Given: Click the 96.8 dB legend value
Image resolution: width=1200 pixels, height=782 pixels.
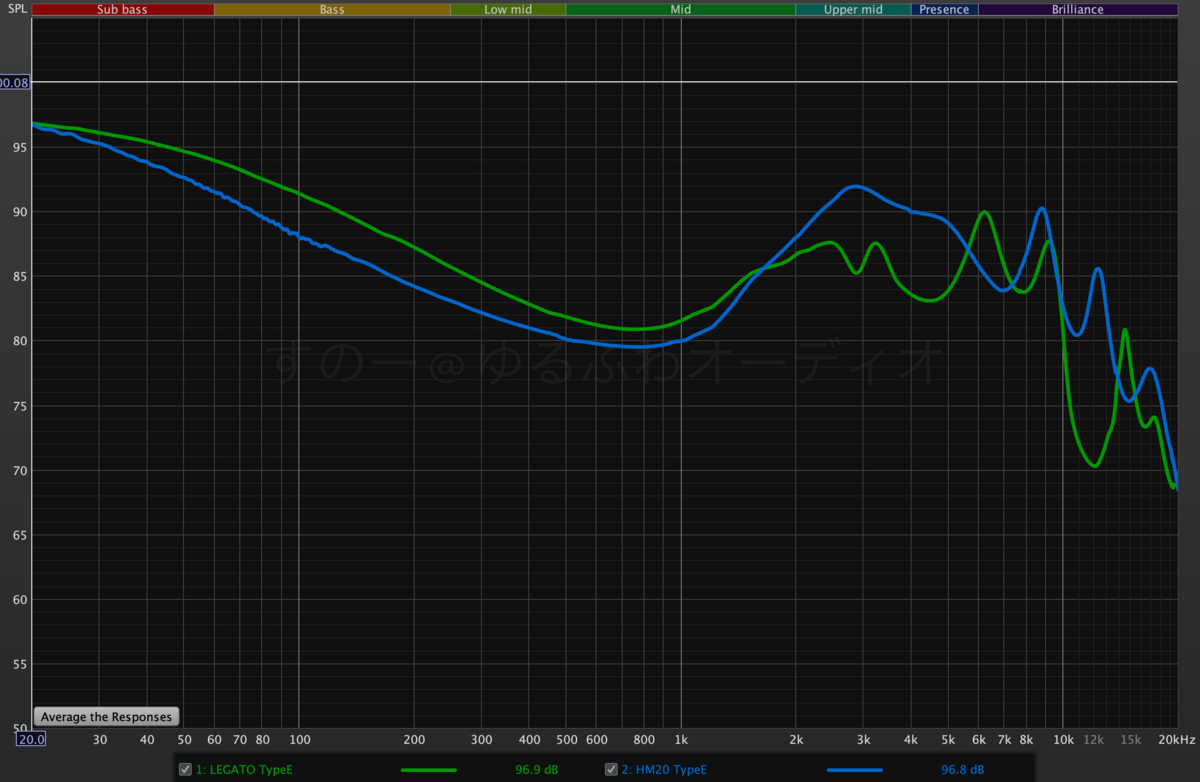Looking at the screenshot, I should coord(962,770).
